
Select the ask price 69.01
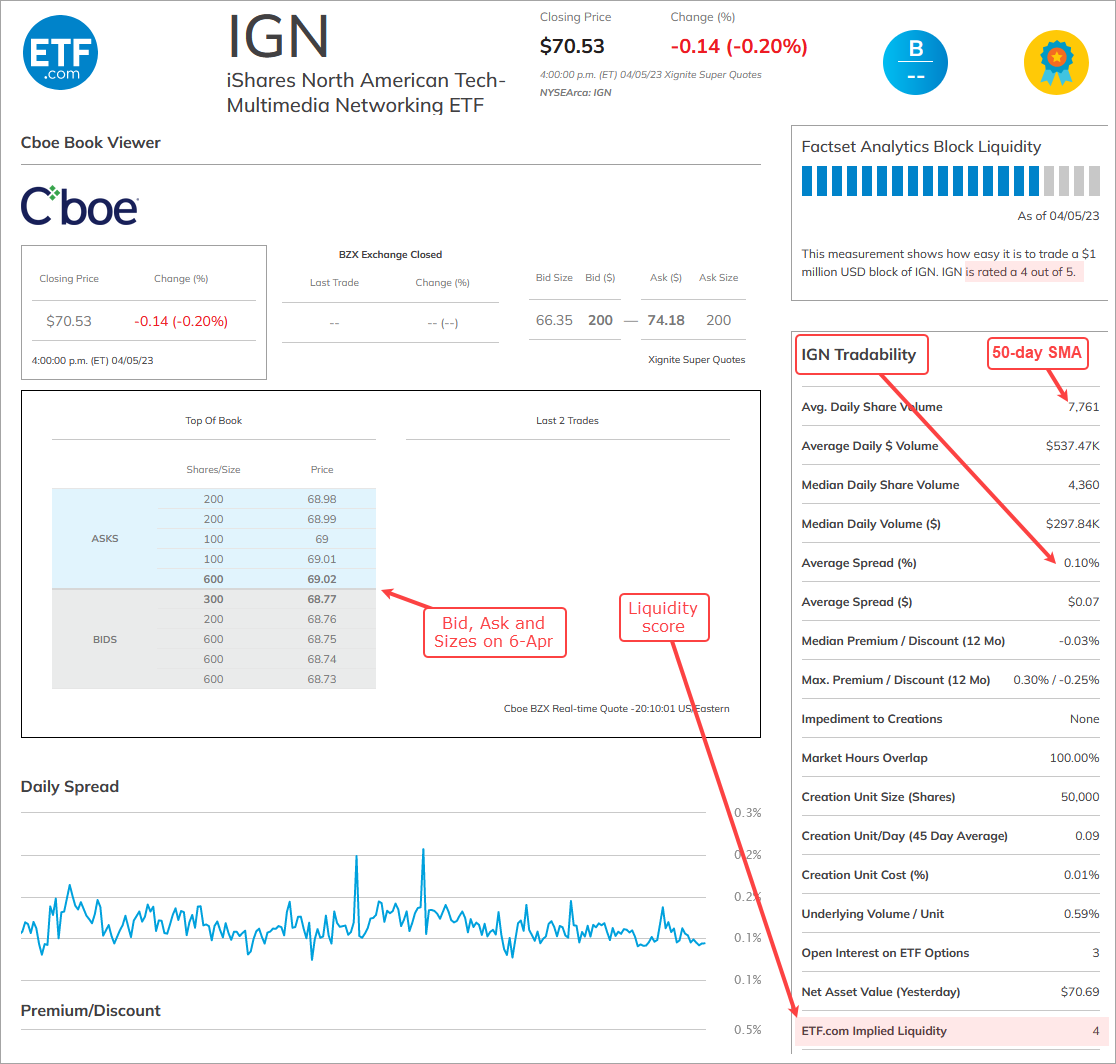pos(322,559)
